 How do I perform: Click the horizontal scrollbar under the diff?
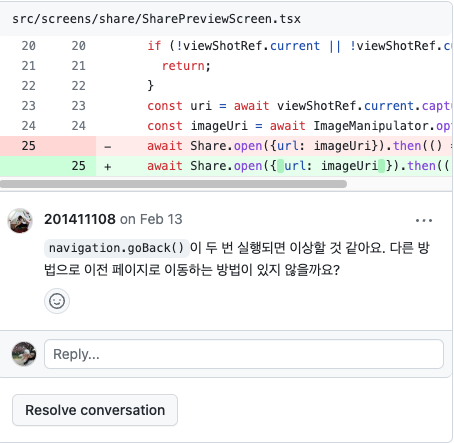(173, 184)
